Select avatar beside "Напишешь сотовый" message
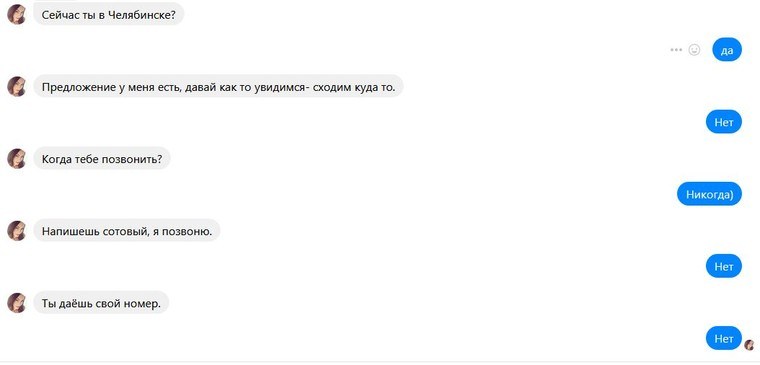This screenshot has width=760, height=365. click(16, 231)
